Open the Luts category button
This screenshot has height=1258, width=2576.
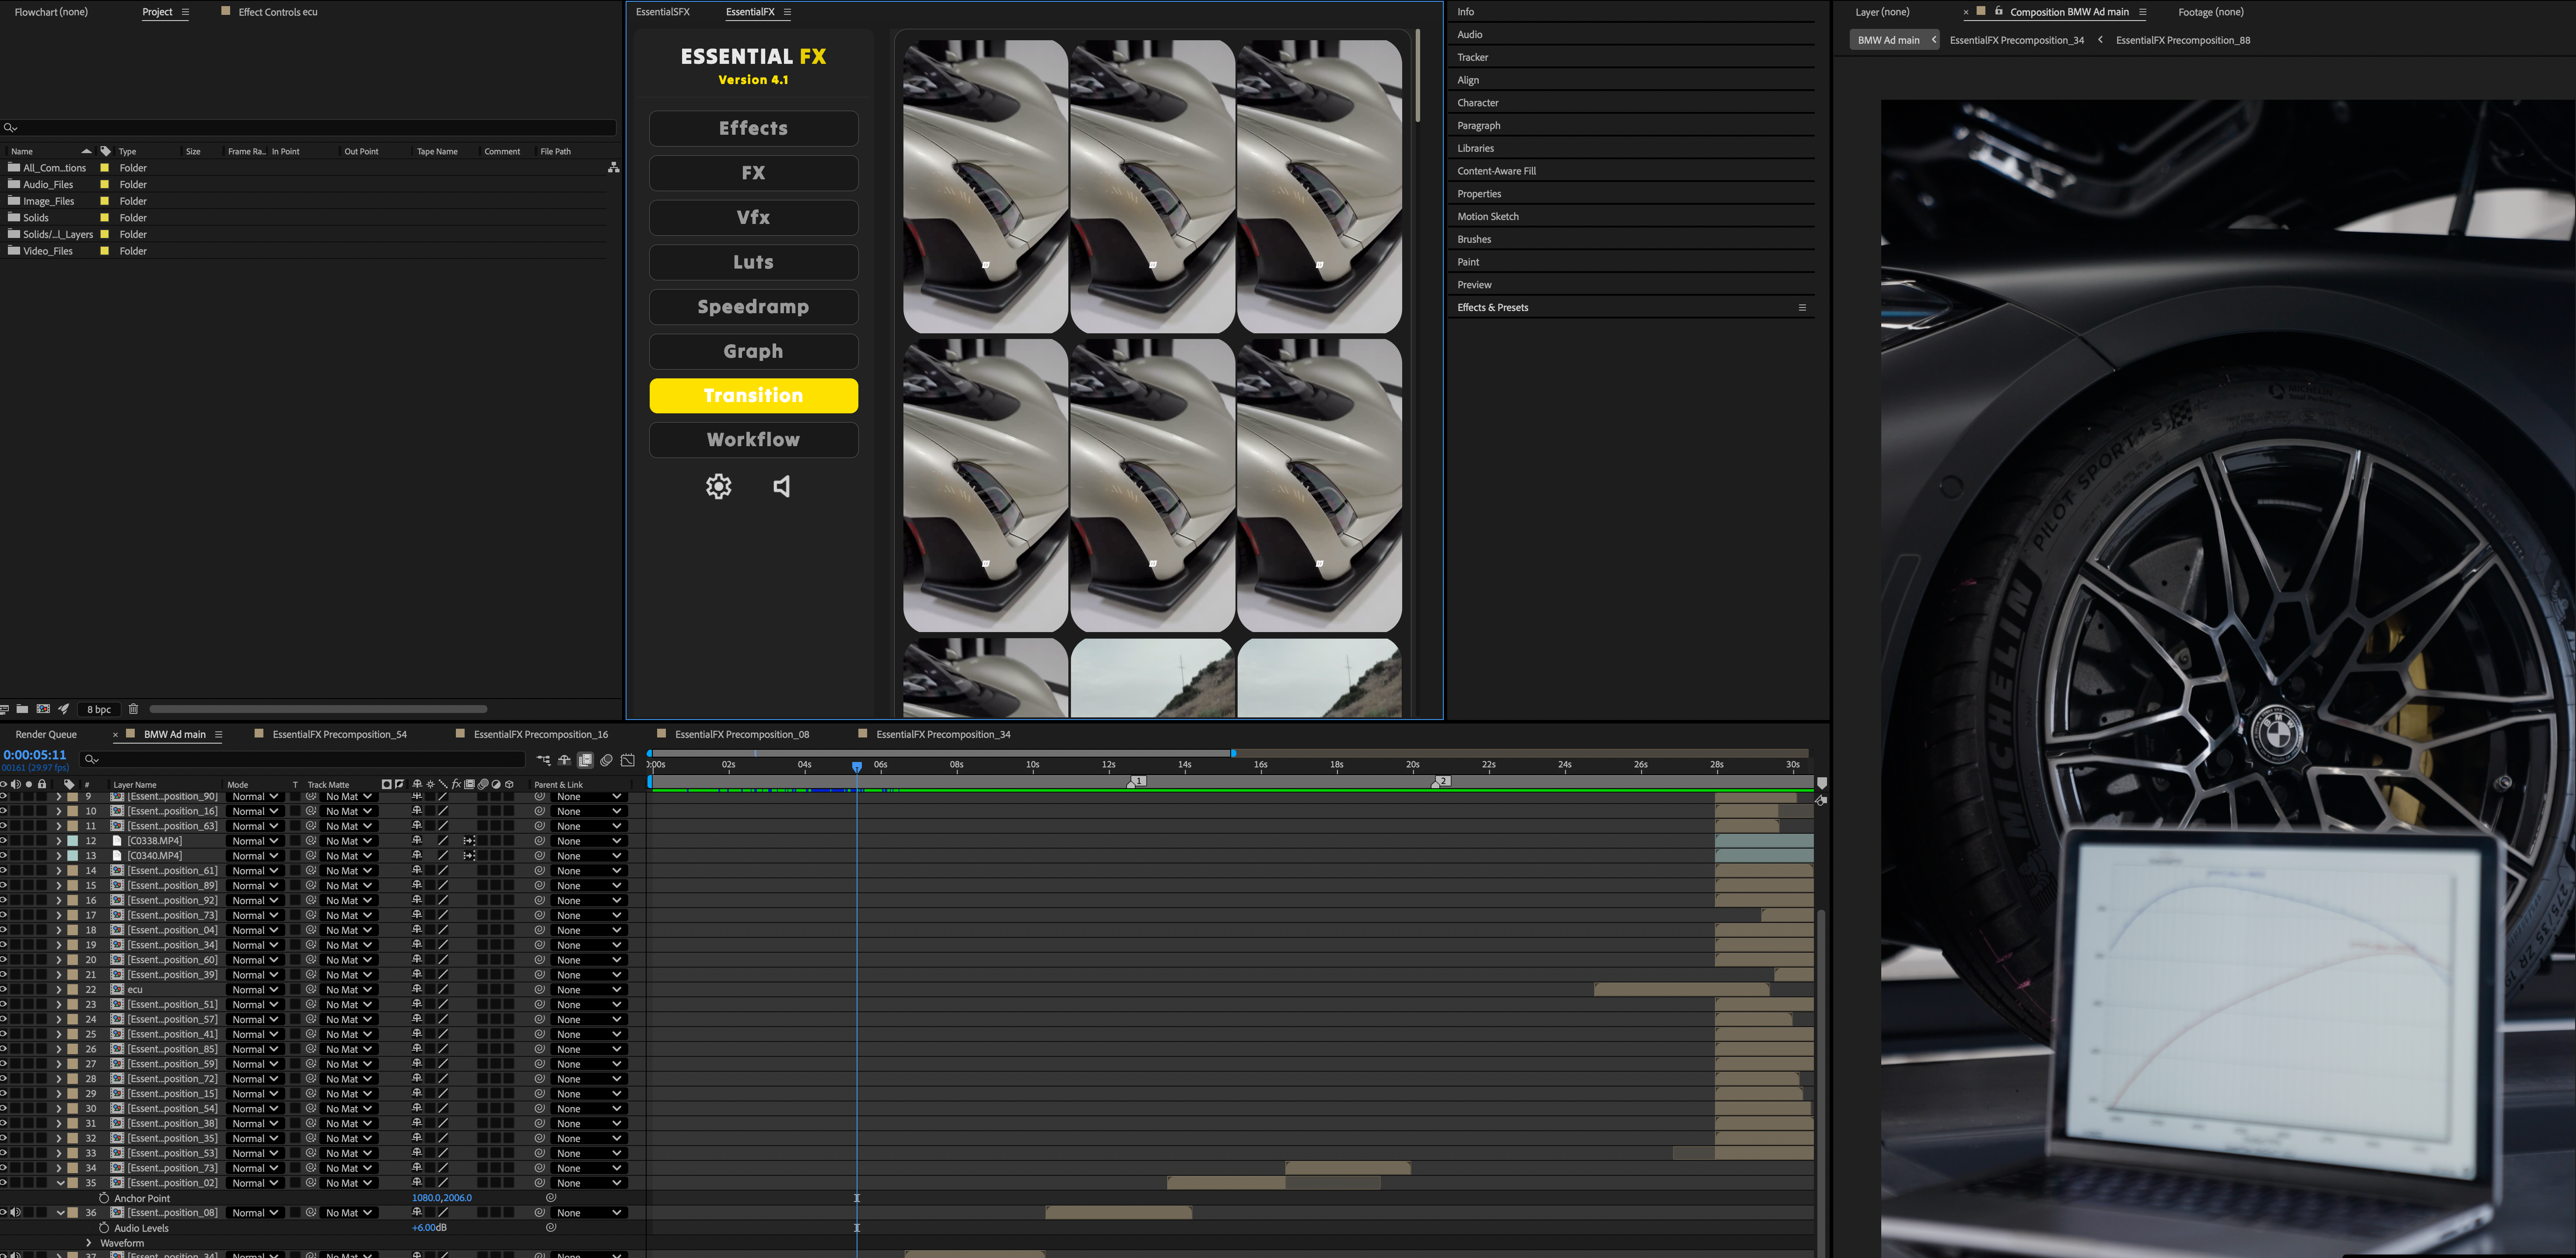coord(753,262)
